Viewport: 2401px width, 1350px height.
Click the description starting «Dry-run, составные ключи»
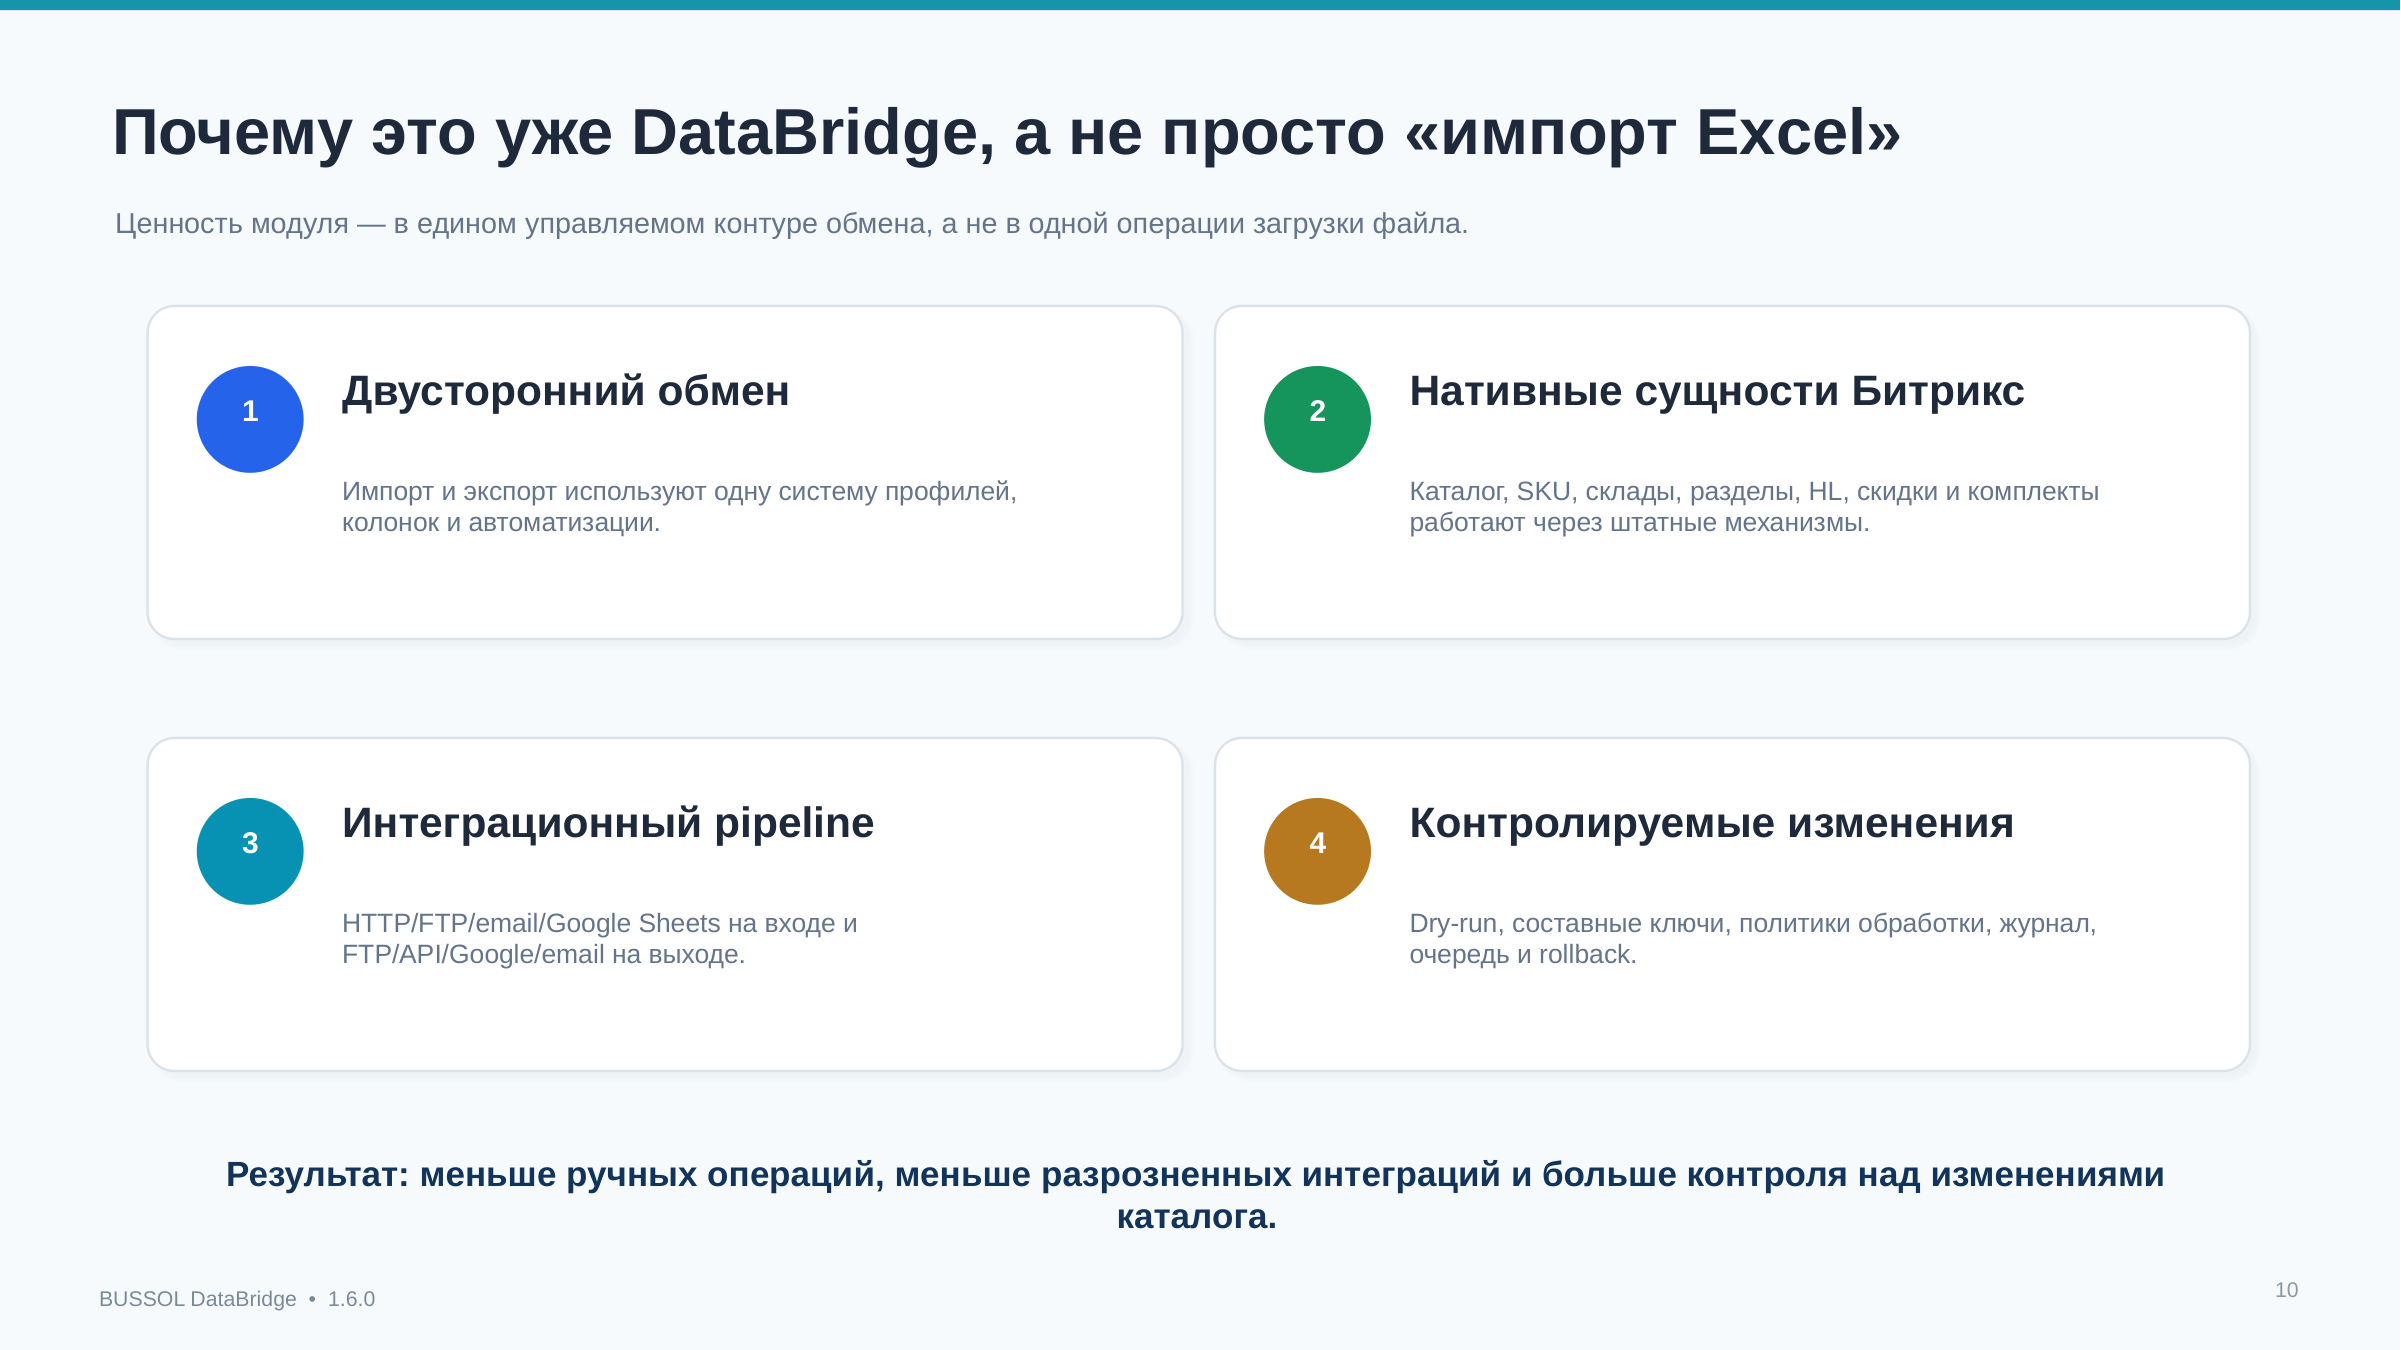click(x=1752, y=939)
